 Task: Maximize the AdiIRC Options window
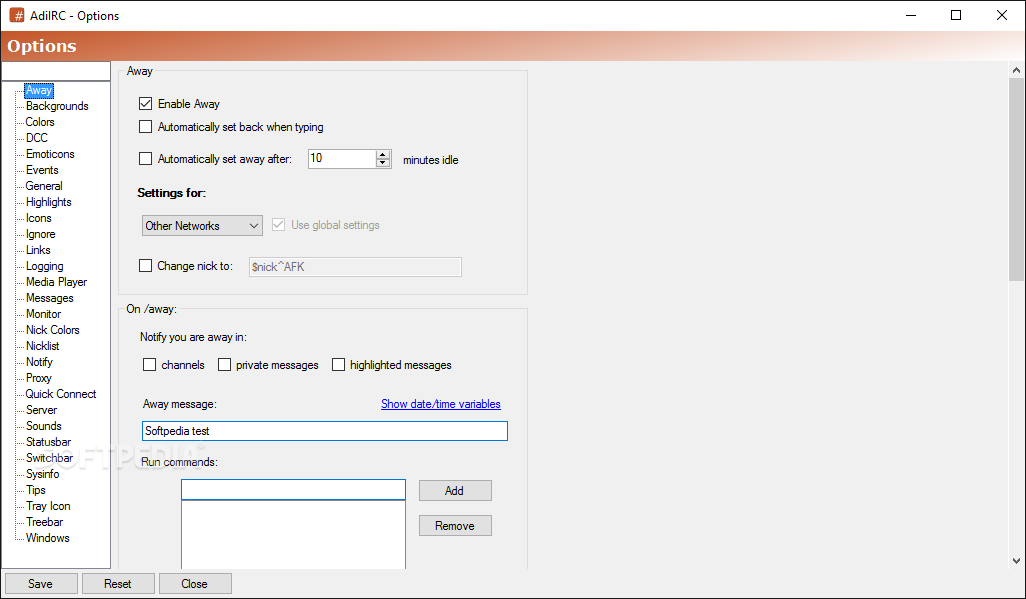[956, 15]
